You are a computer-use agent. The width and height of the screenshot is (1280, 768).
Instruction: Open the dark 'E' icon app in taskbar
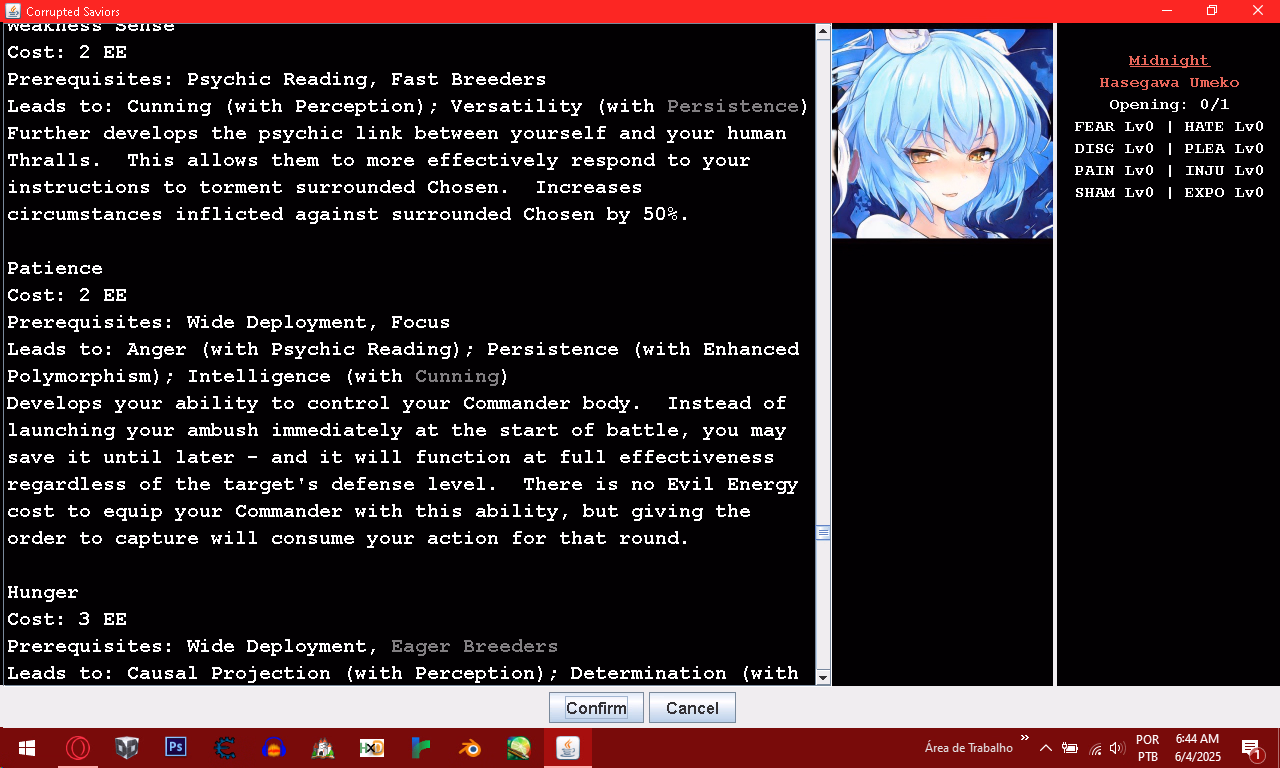225,748
